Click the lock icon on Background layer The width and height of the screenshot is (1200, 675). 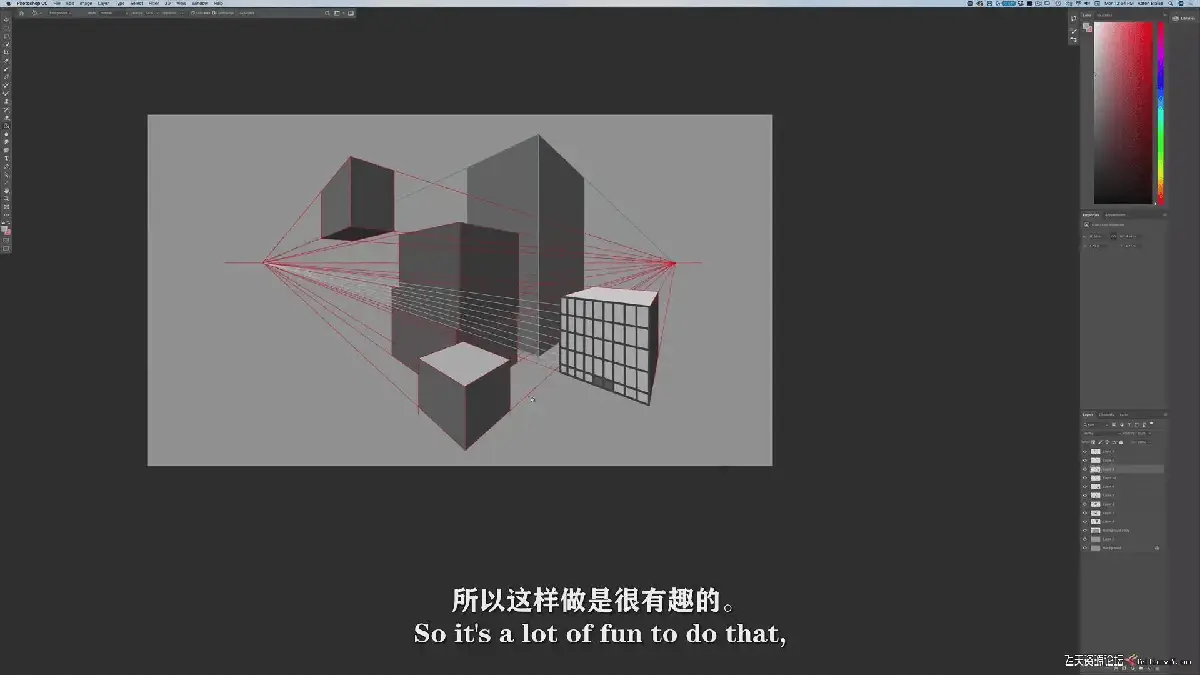point(1157,548)
